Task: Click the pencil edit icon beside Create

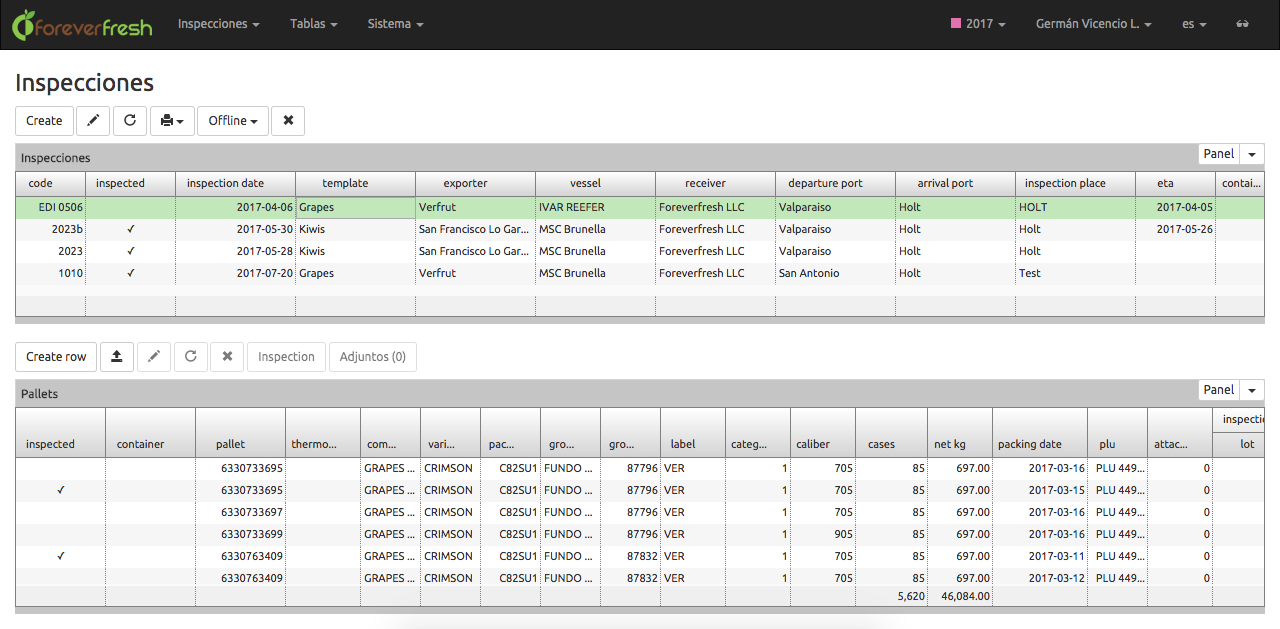Action: 93,121
